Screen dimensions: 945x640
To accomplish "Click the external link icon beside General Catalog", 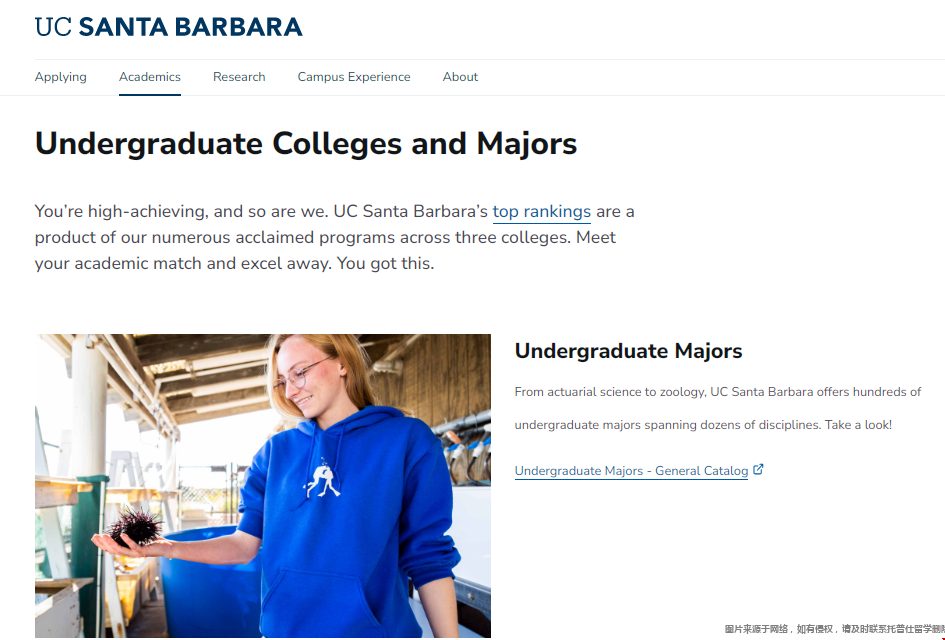I will (x=758, y=469).
